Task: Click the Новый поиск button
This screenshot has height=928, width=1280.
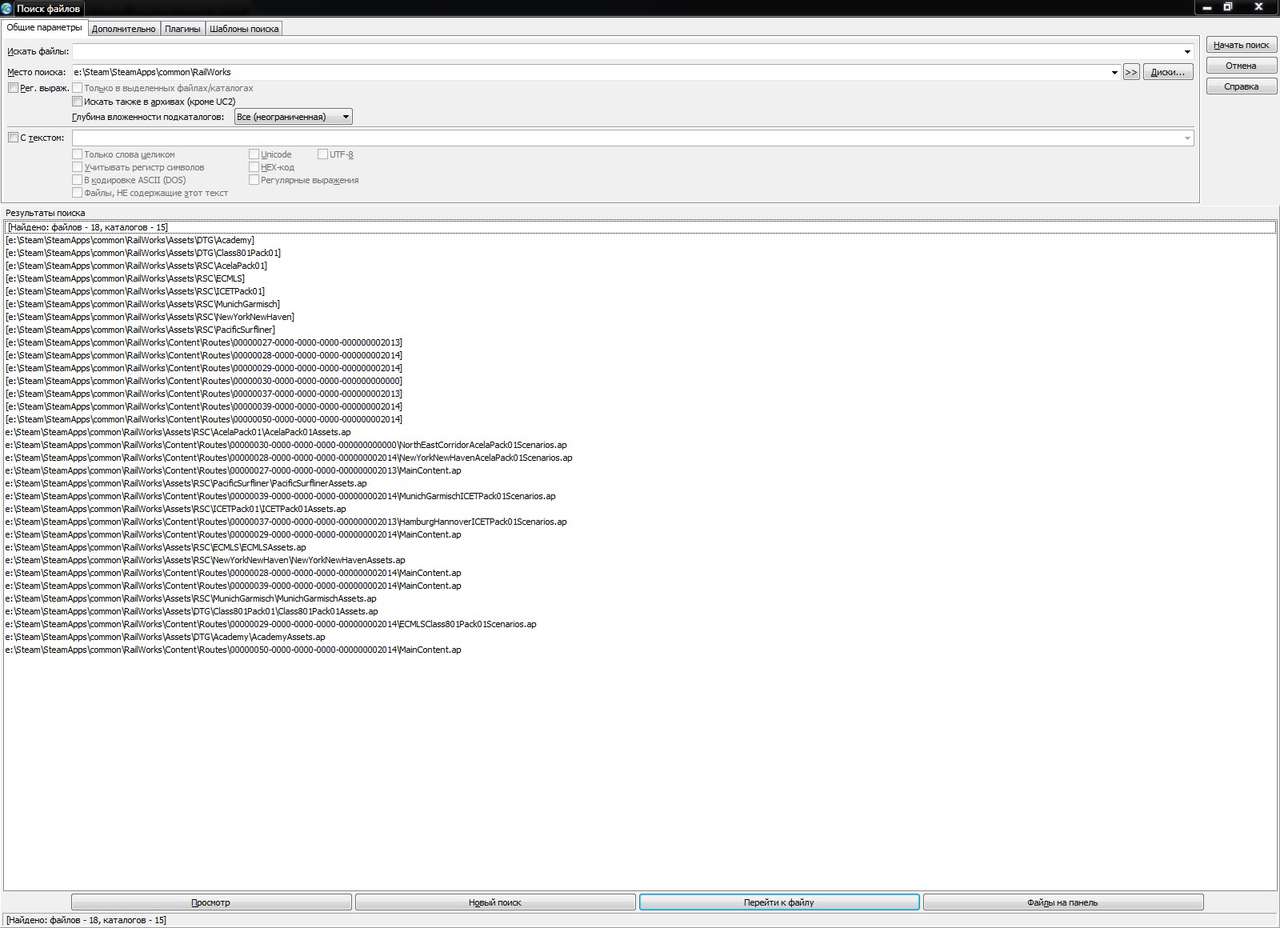Action: tap(495, 902)
